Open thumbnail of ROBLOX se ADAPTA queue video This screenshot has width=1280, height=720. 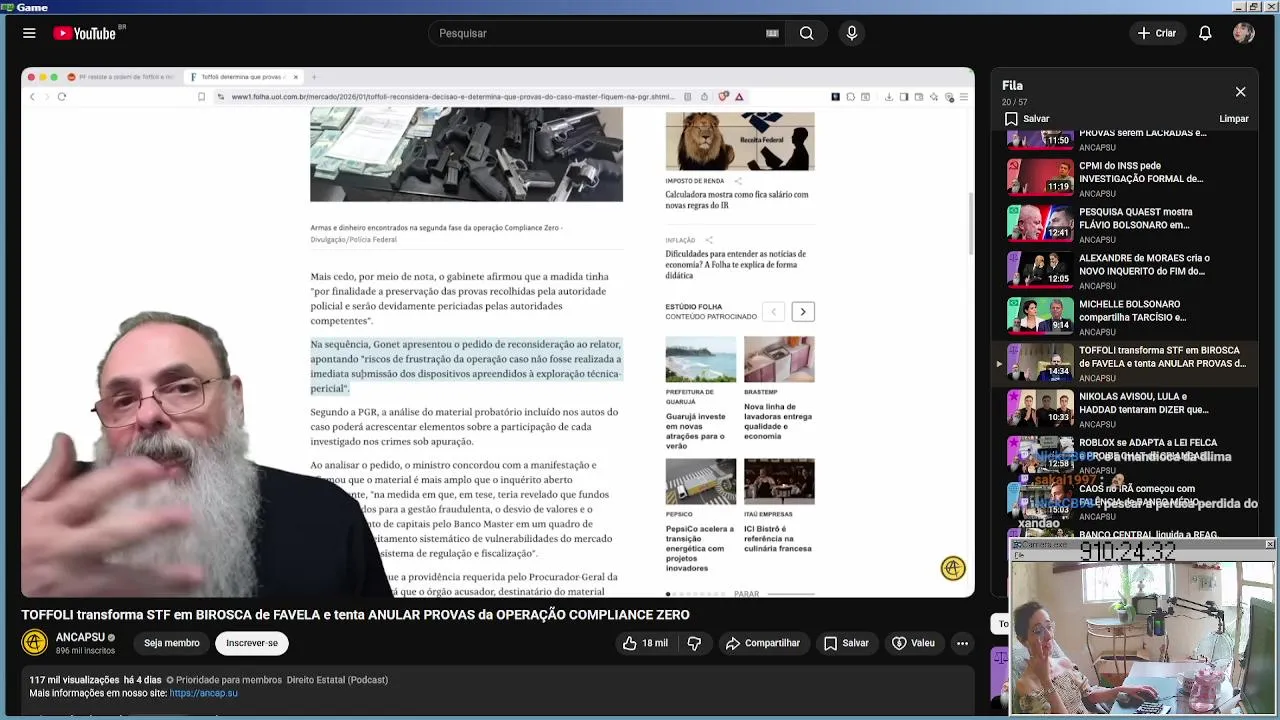[1040, 454]
